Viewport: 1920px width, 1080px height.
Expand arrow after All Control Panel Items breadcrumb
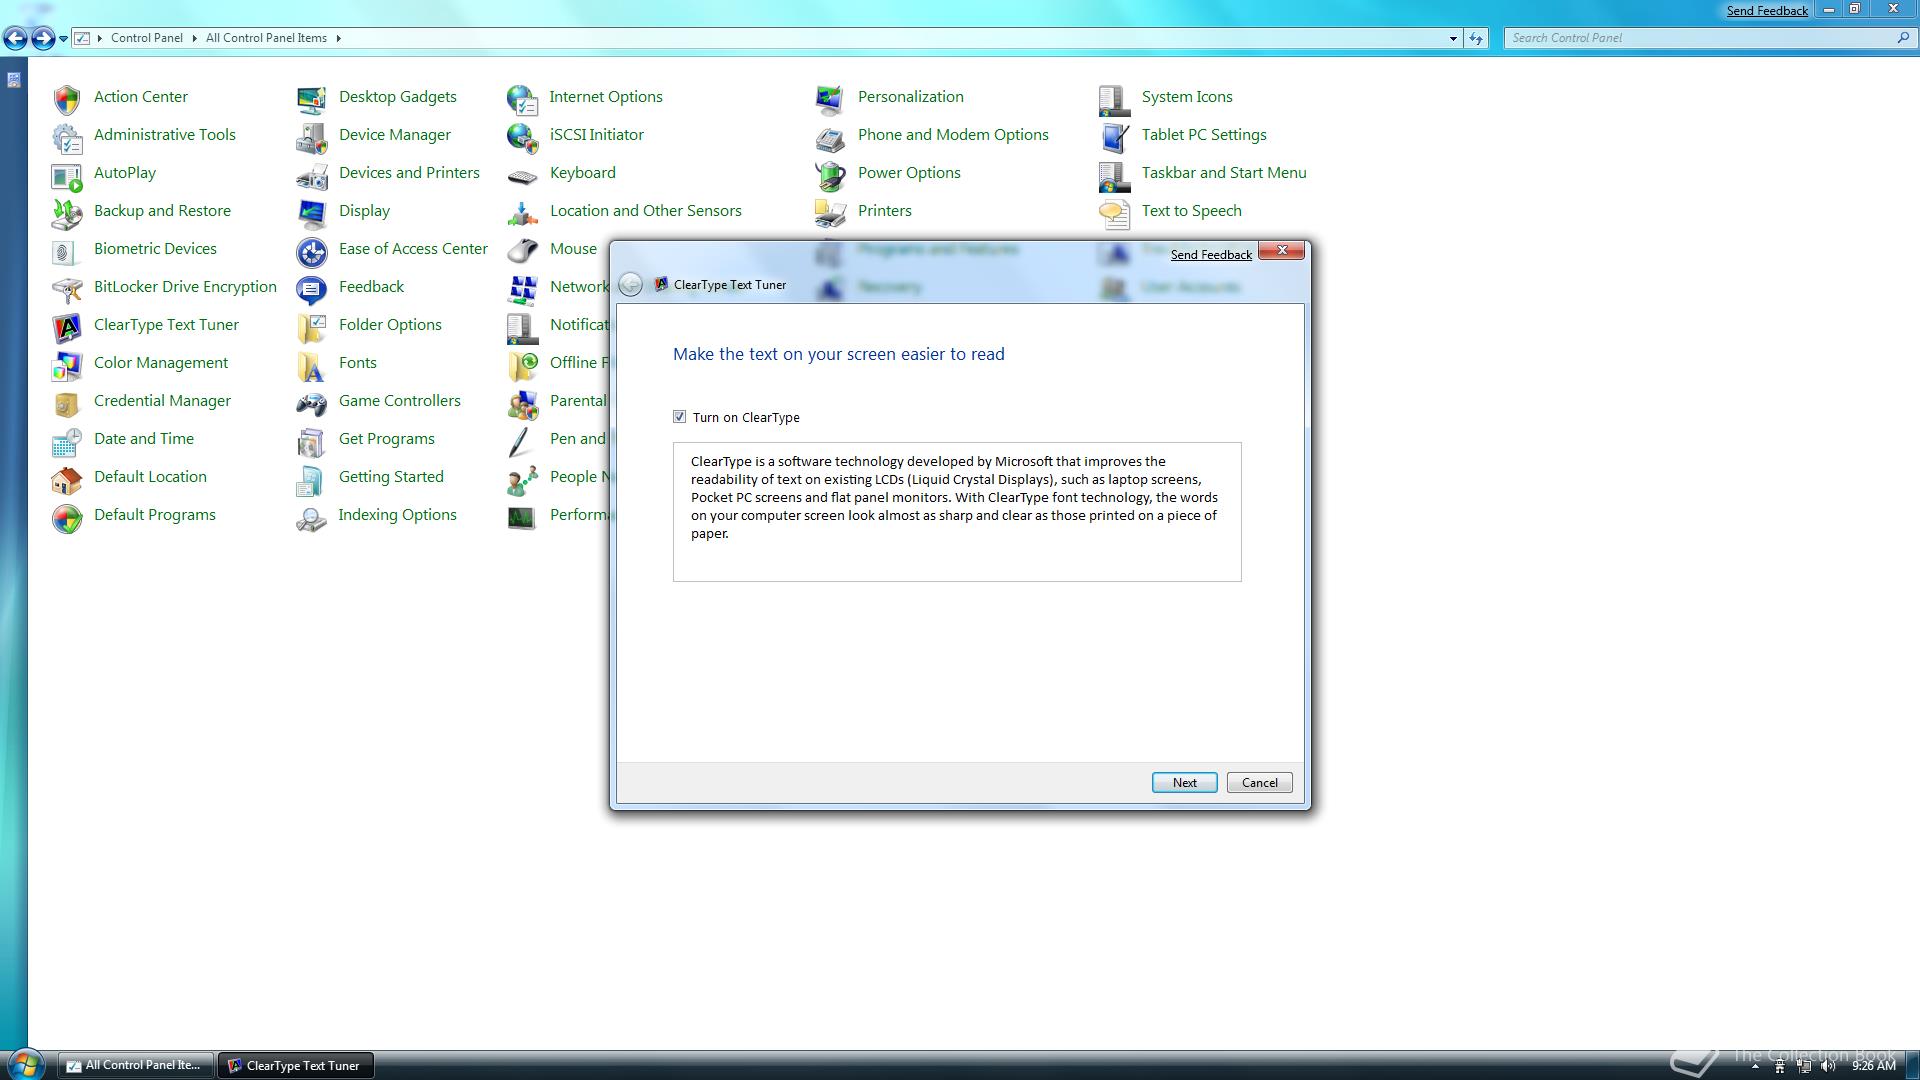pyautogui.click(x=338, y=38)
